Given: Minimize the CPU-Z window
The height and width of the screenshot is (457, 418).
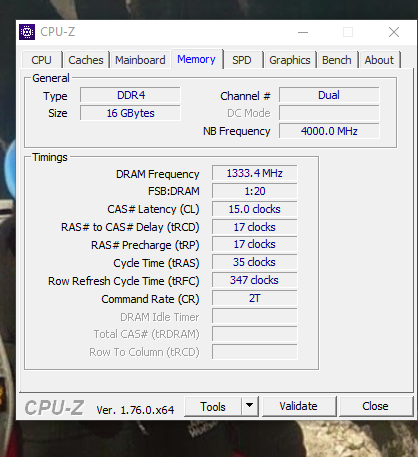Looking at the screenshot, I should click(303, 32).
